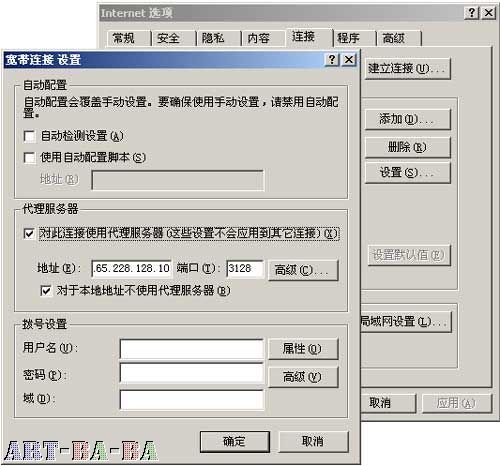This screenshot has height=466, width=500.
Task: Close the Internet 选项 window with X
Action: click(x=489, y=13)
